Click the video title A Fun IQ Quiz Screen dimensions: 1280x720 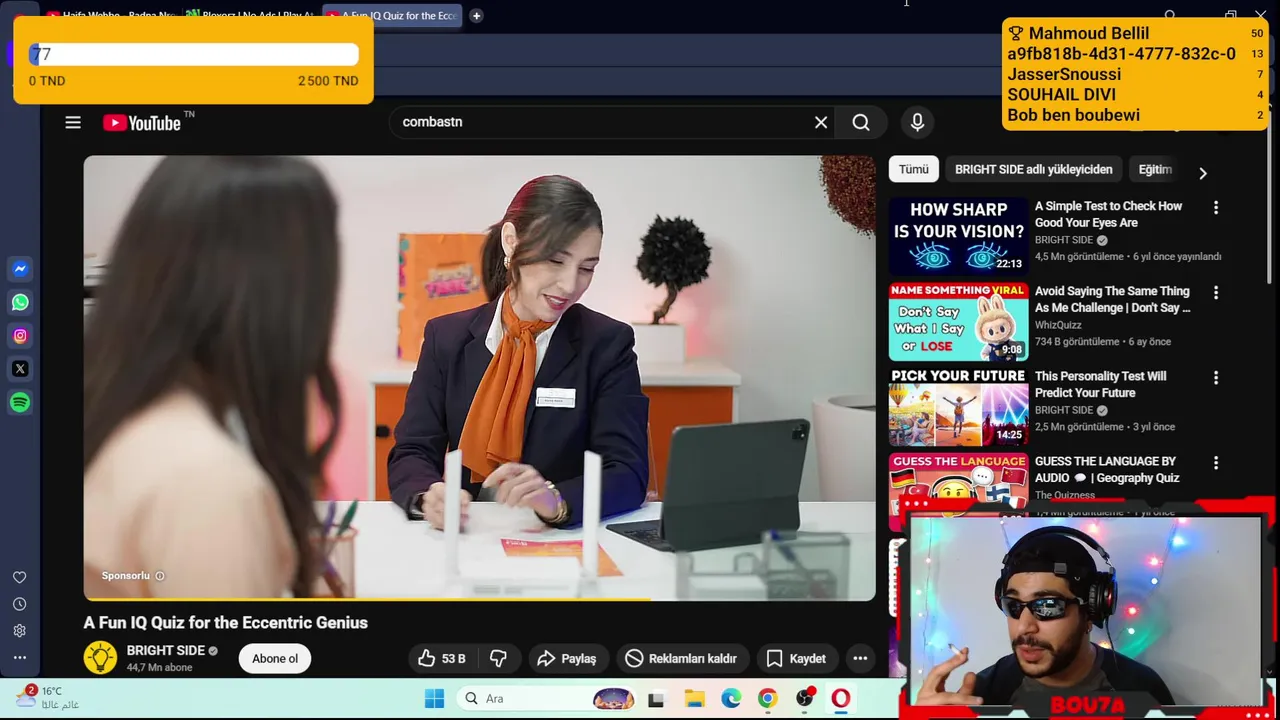[x=226, y=622]
